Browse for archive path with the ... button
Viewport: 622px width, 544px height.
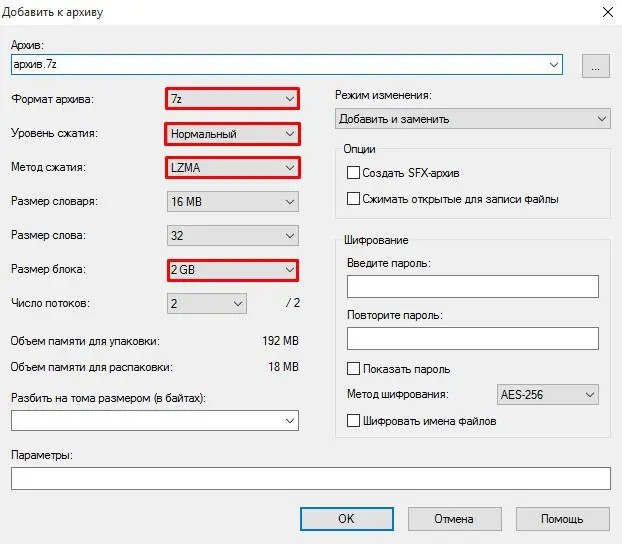tap(595, 66)
